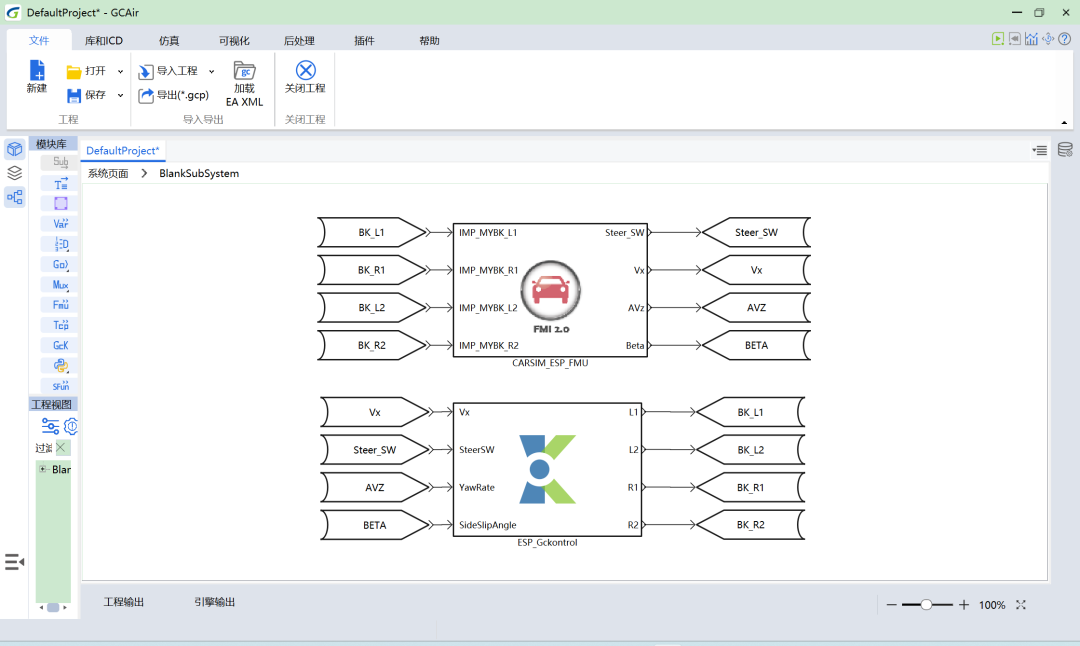Image resolution: width=1080 pixels, height=646 pixels.
Task: Expand the 导入工程 dropdown arrow
Action: [211, 72]
